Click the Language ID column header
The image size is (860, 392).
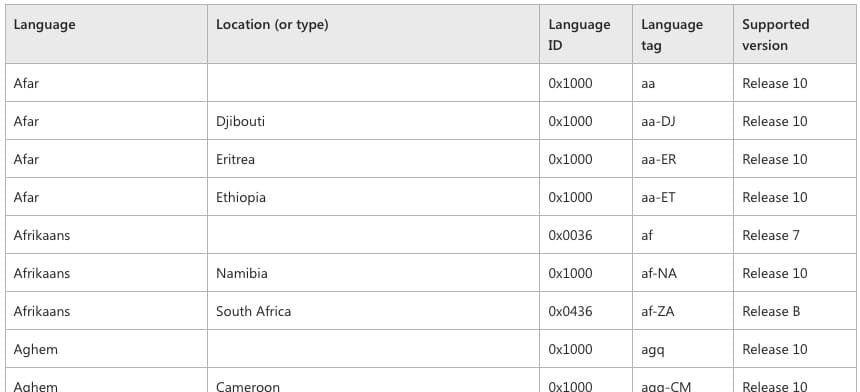pyautogui.click(x=586, y=34)
